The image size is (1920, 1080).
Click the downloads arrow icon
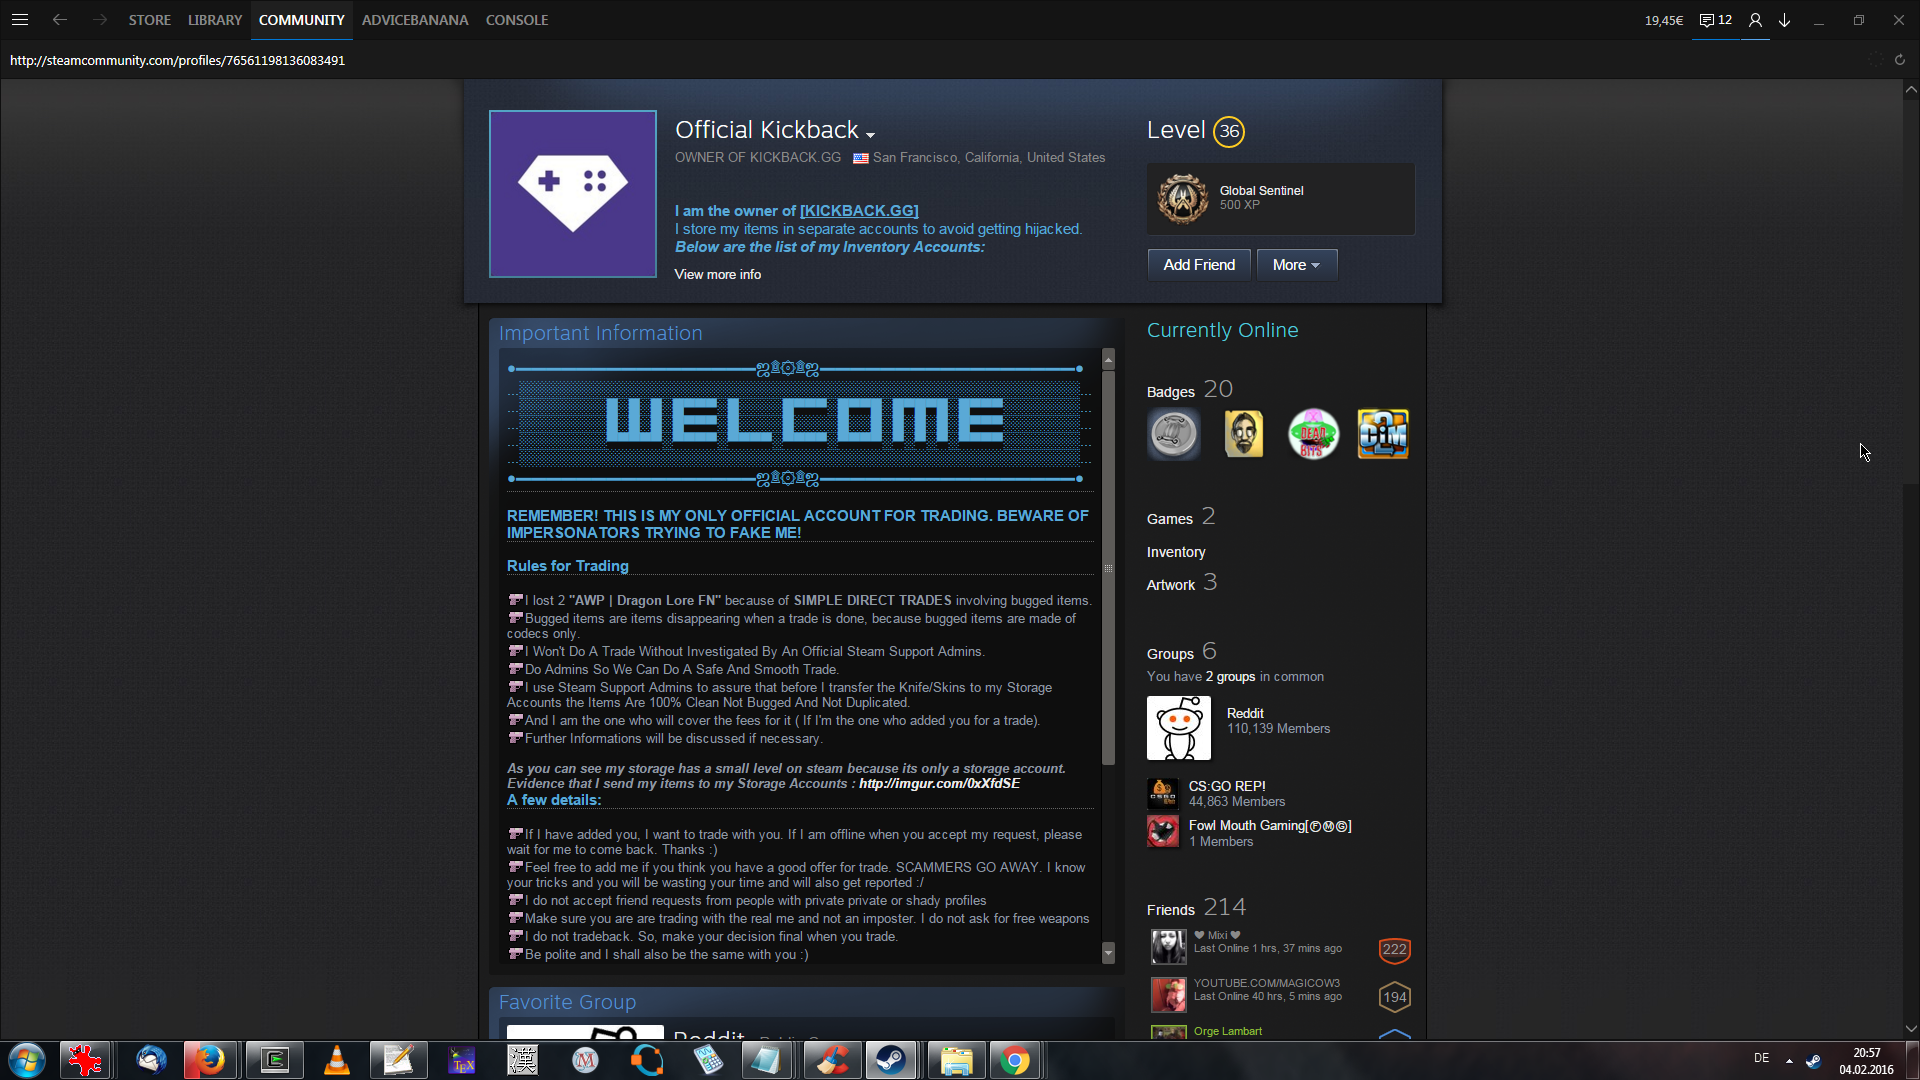coord(1784,20)
